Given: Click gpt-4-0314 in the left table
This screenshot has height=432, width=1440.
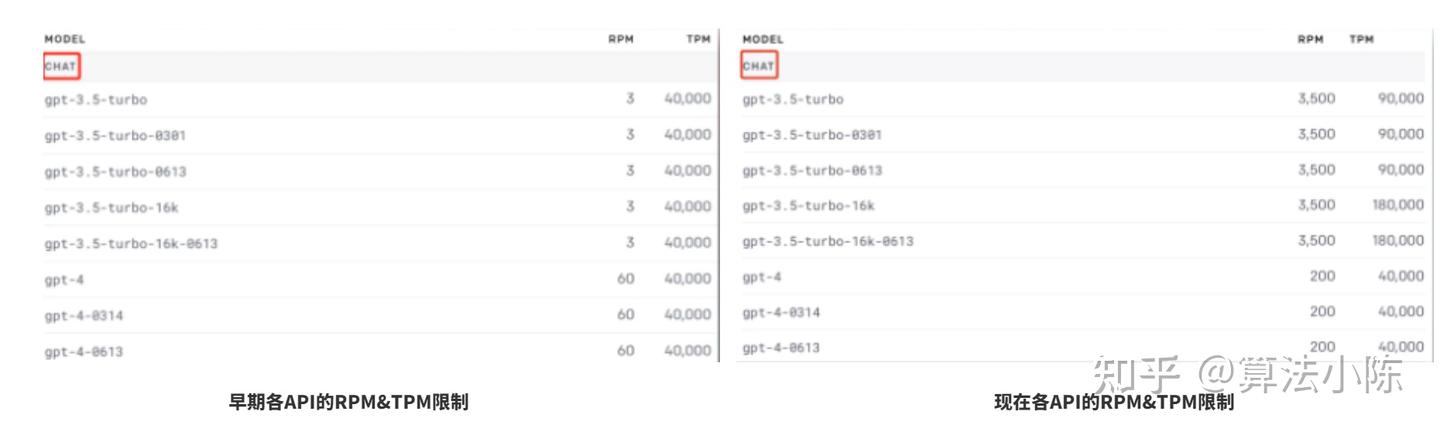Looking at the screenshot, I should click(84, 315).
